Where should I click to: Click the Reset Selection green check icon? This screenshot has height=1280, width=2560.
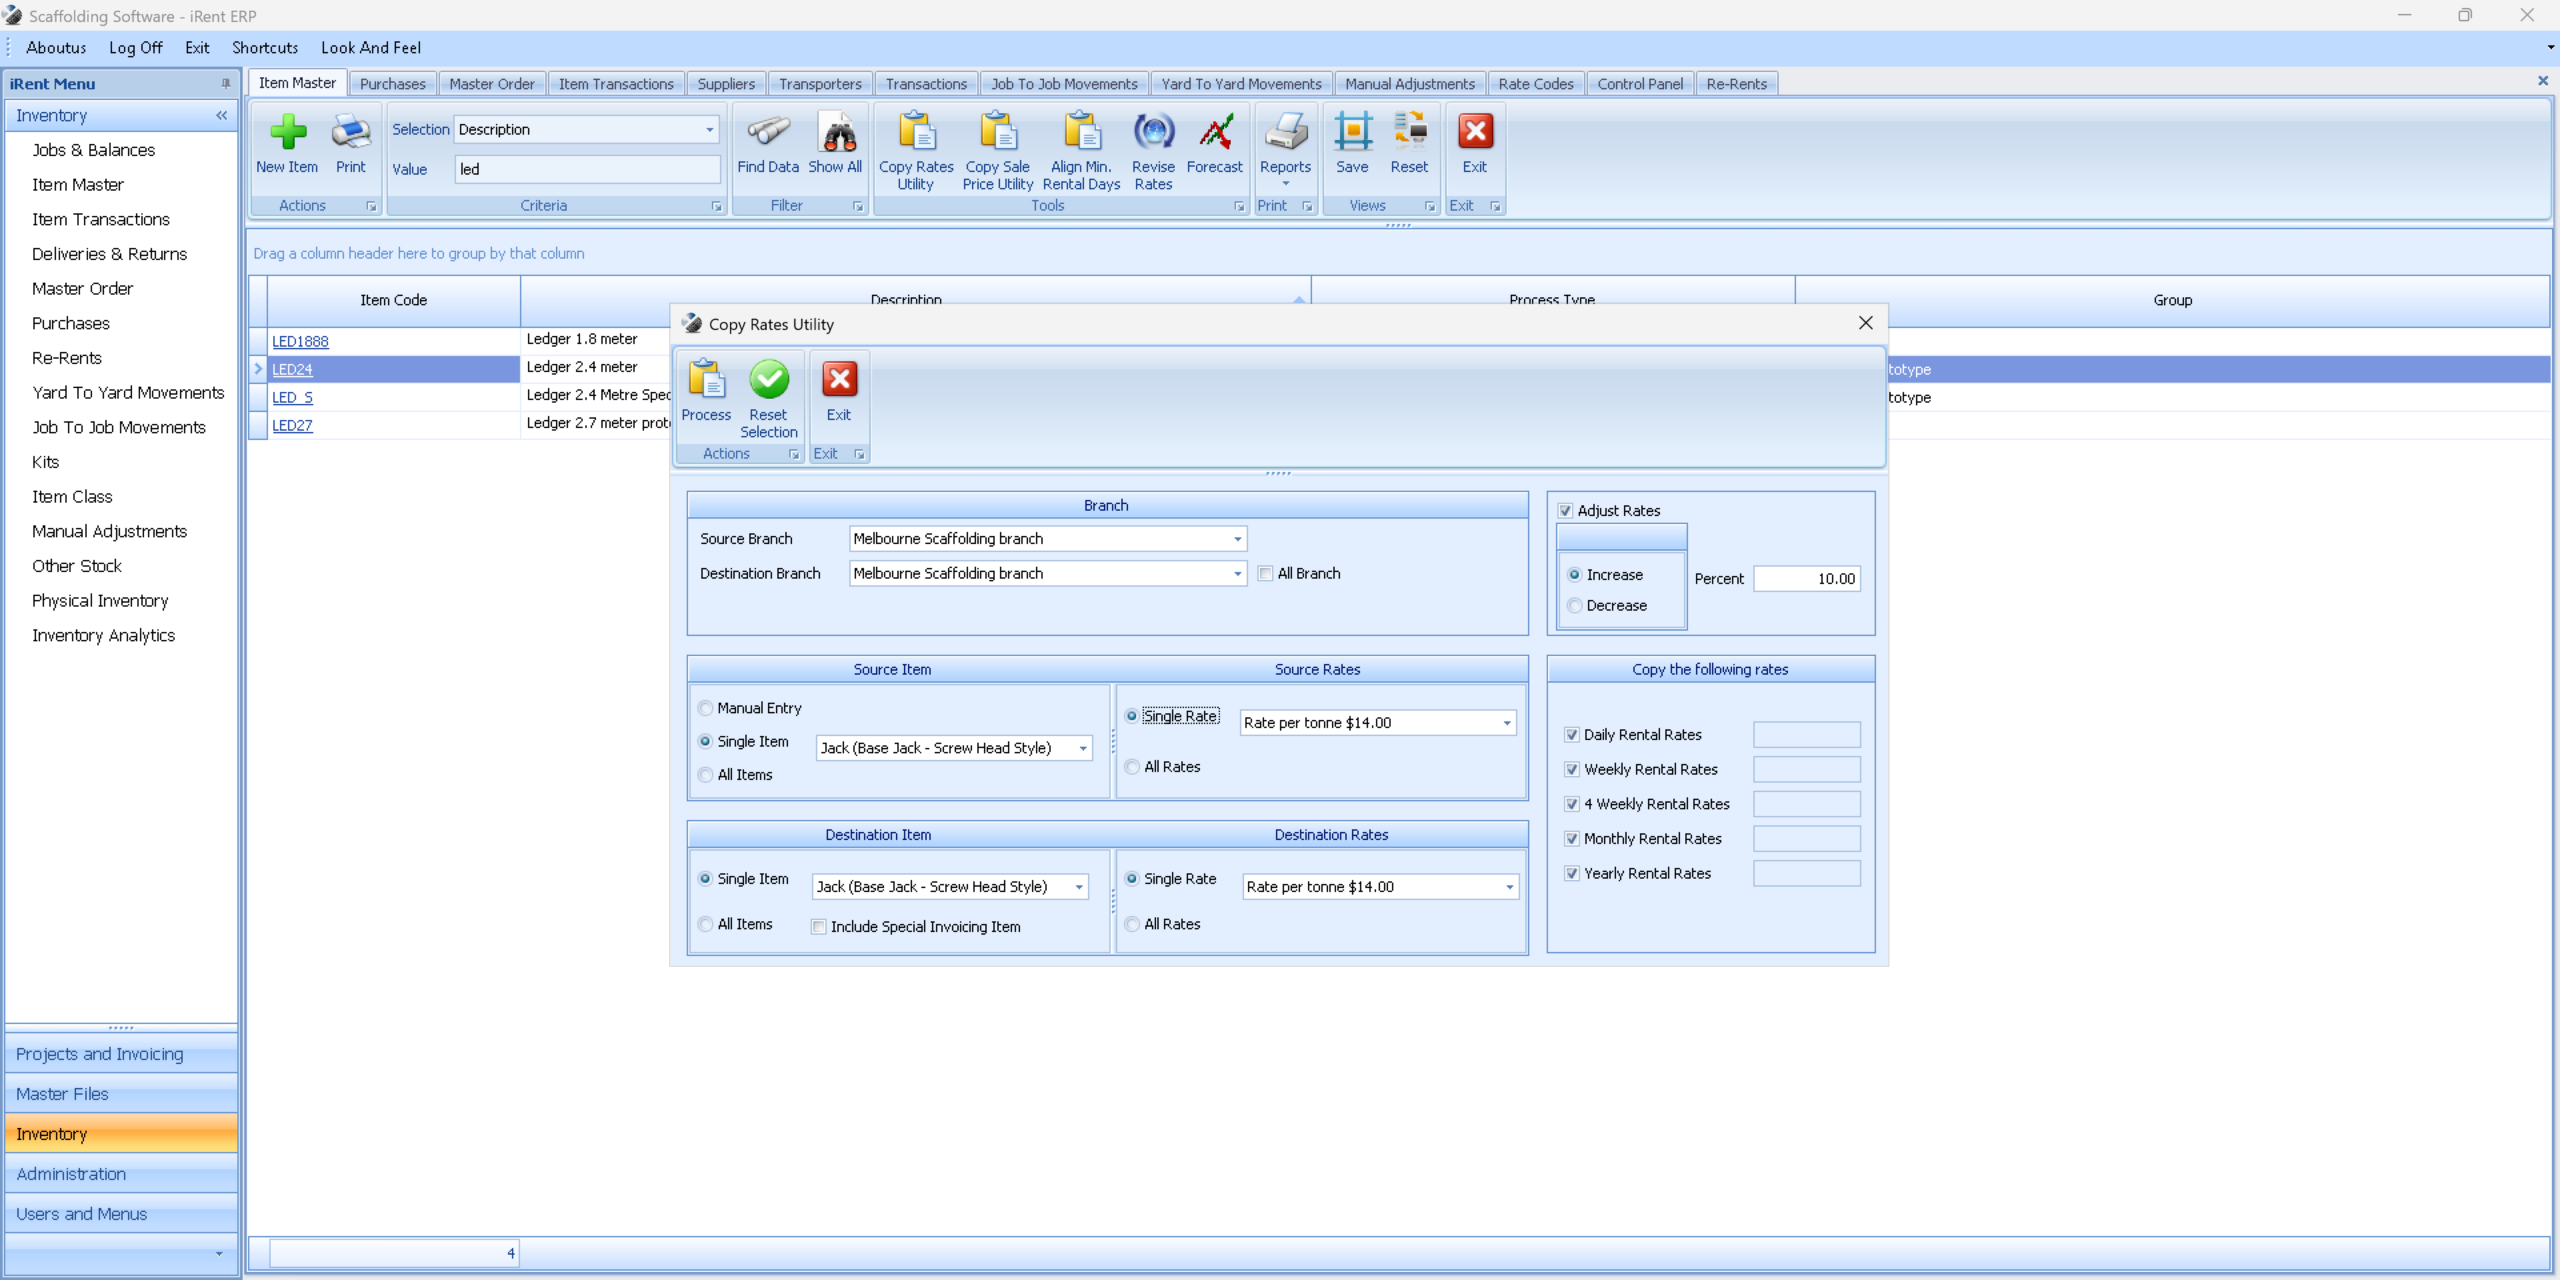[768, 381]
